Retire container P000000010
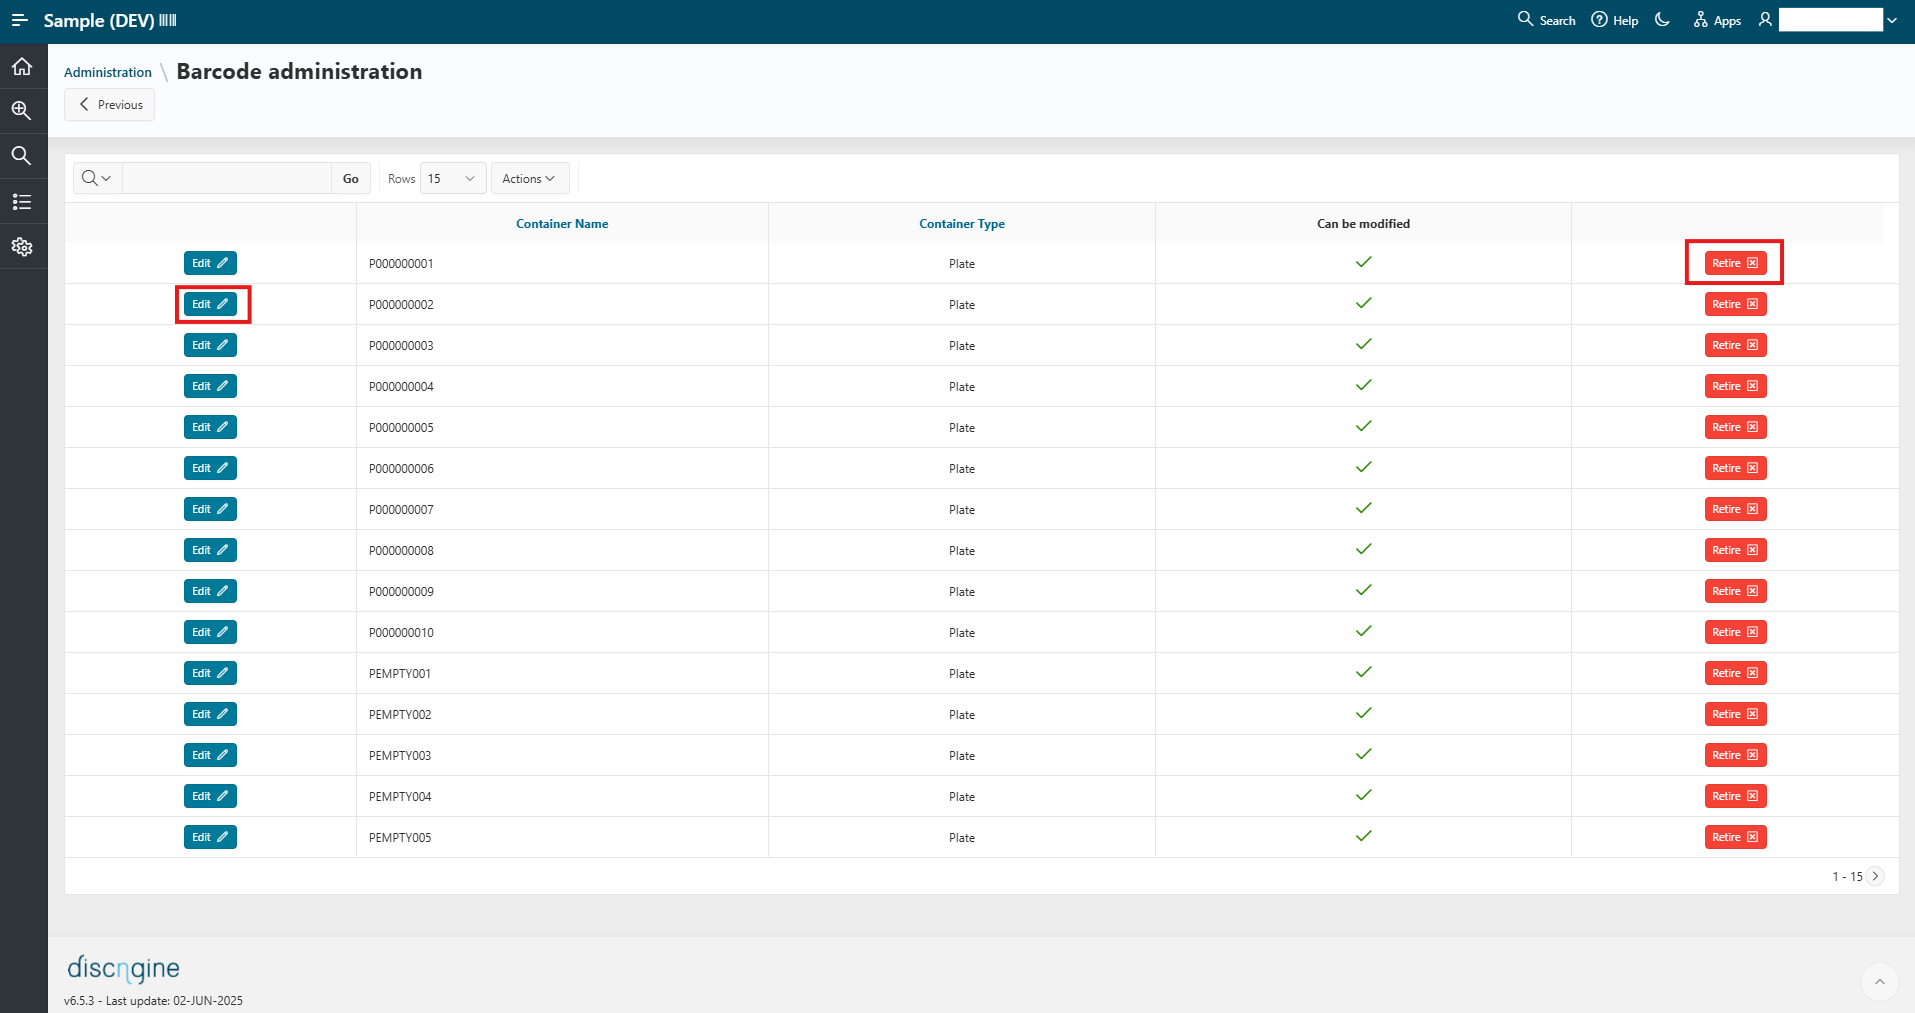 tap(1735, 632)
